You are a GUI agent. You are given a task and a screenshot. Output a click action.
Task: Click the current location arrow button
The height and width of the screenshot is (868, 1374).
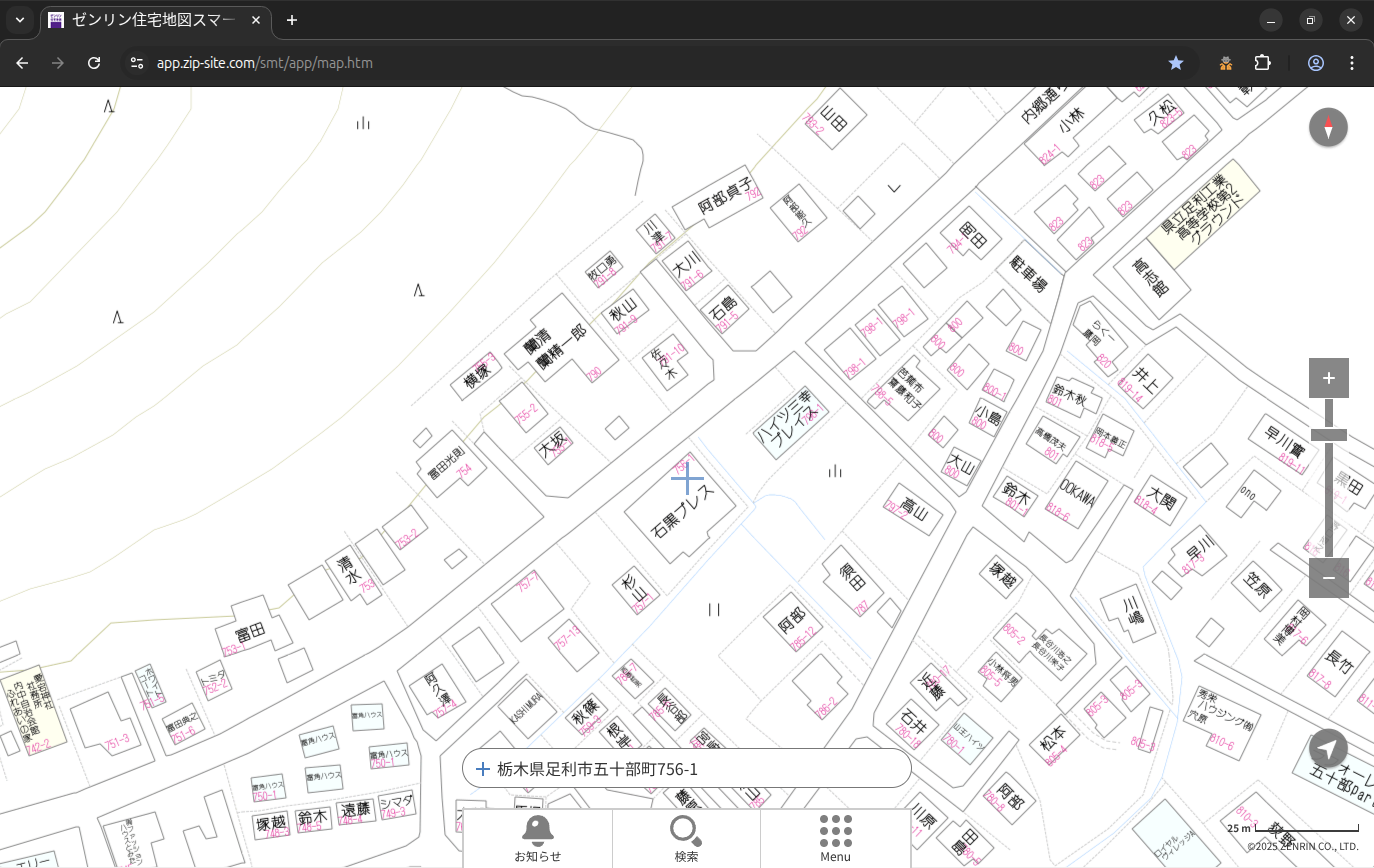pyautogui.click(x=1328, y=749)
